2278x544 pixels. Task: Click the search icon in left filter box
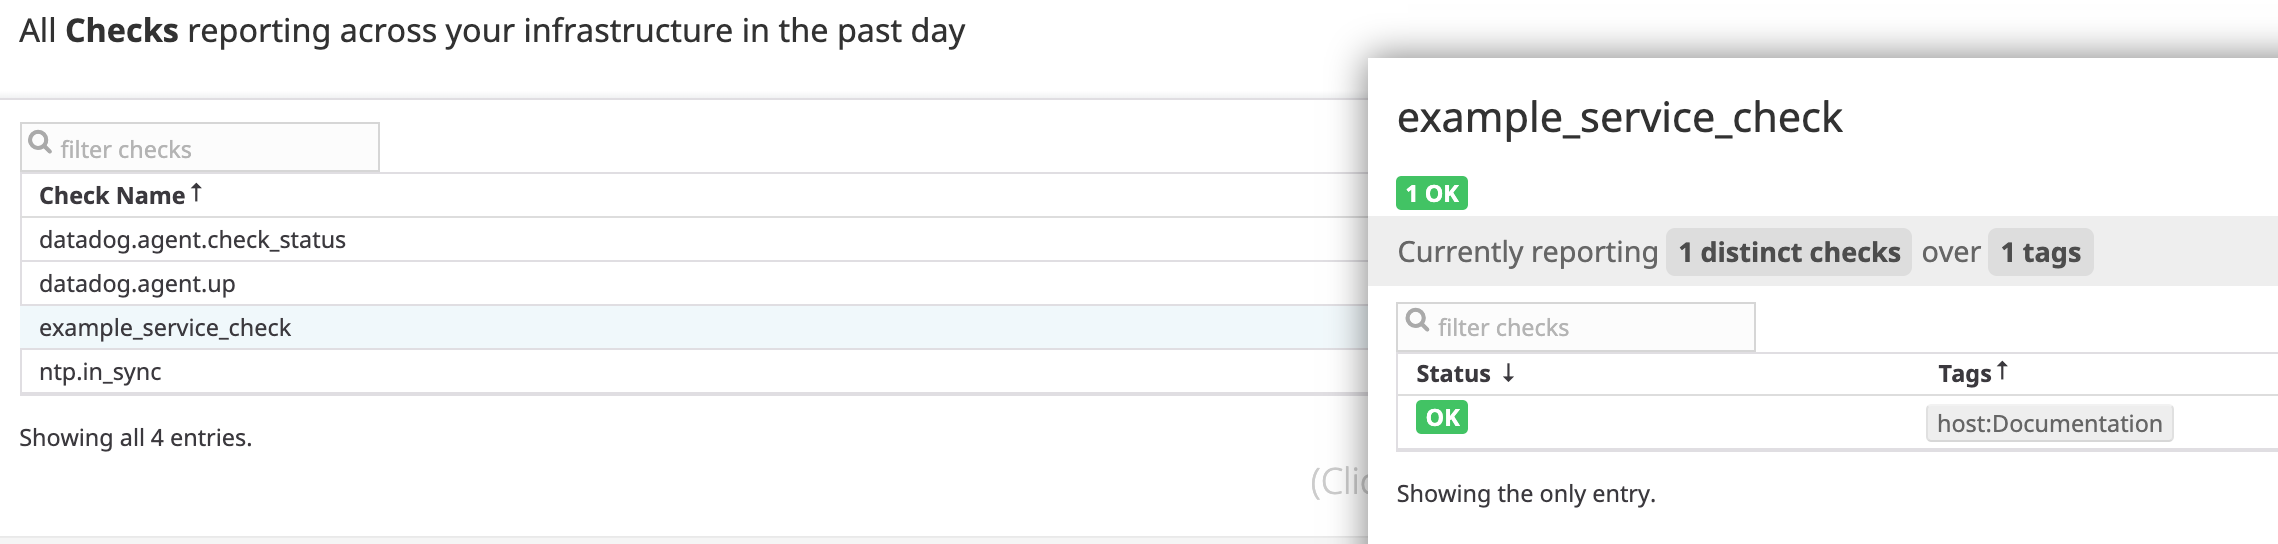pos(40,143)
